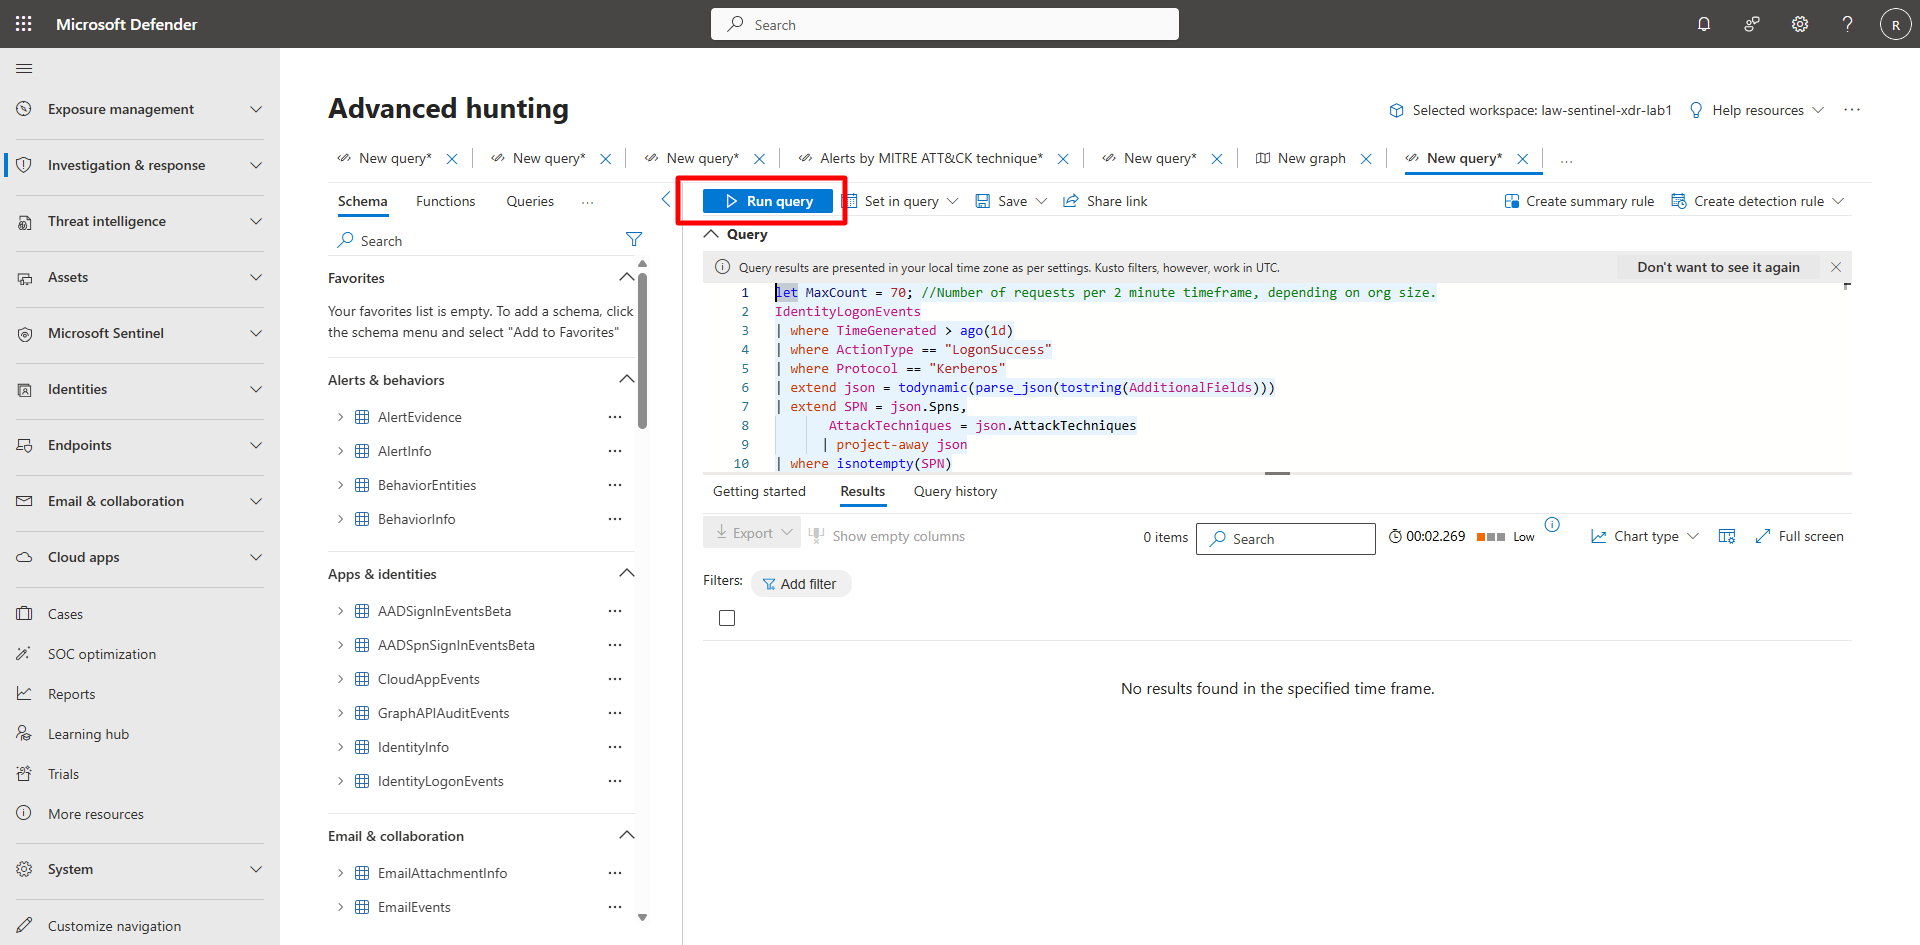Click Don't want to see it again
The width and height of the screenshot is (1920, 945).
point(1718,267)
